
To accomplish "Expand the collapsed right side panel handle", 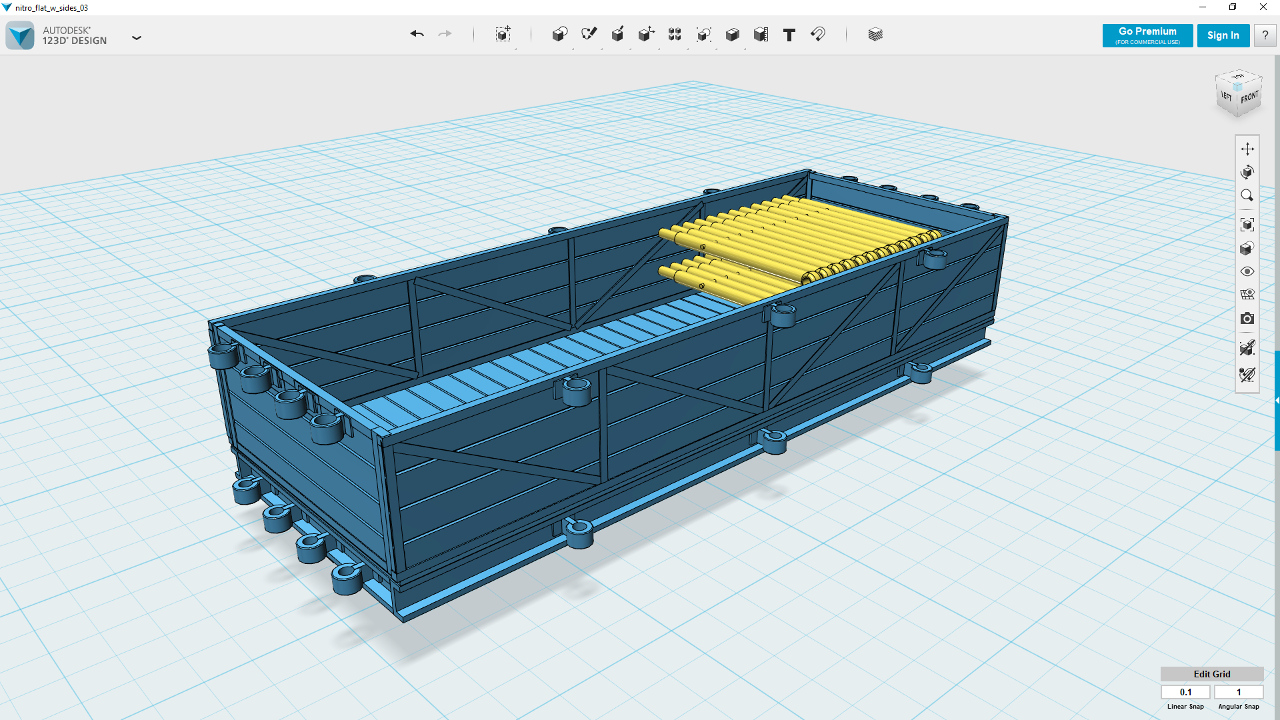I will pyautogui.click(x=1277, y=400).
